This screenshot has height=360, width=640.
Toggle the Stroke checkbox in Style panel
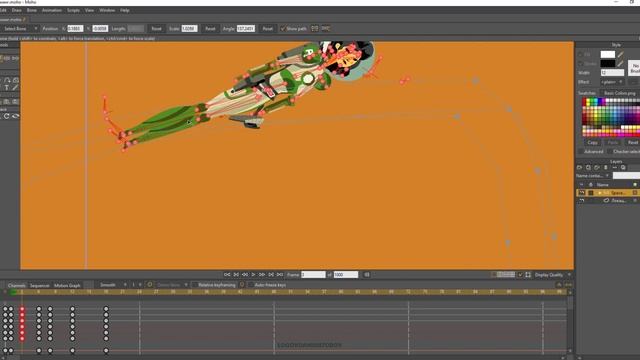click(x=580, y=64)
